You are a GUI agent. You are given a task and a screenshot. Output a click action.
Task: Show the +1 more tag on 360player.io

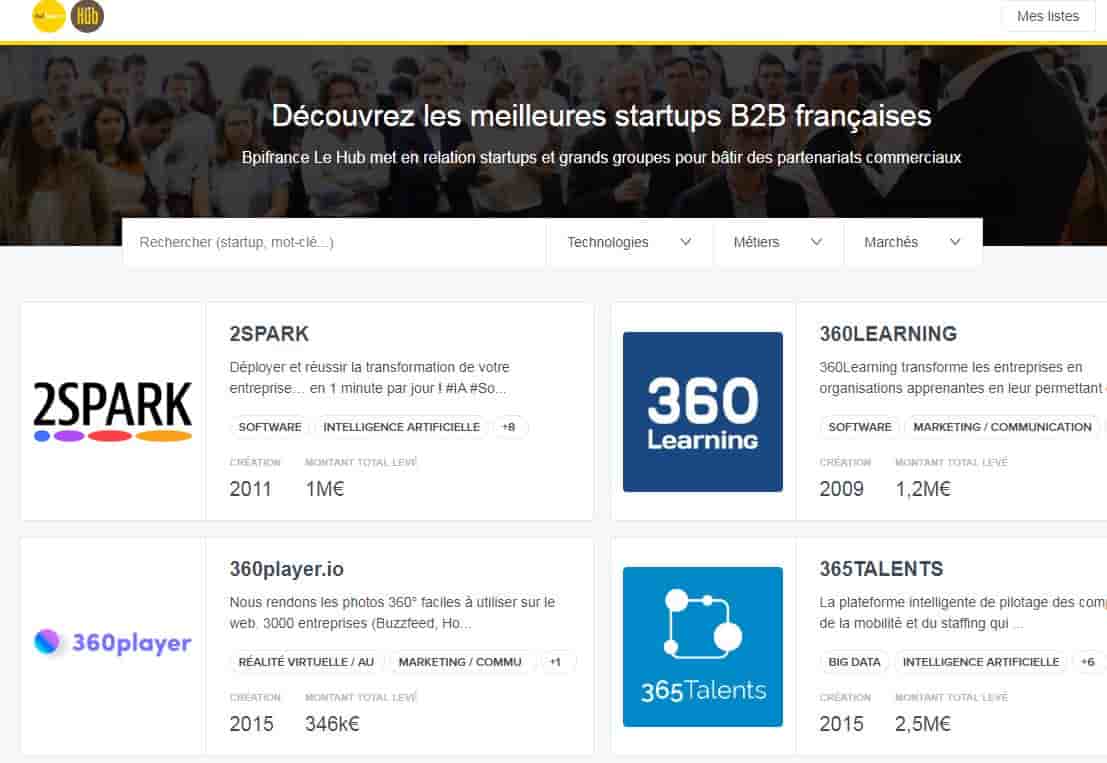pos(556,662)
